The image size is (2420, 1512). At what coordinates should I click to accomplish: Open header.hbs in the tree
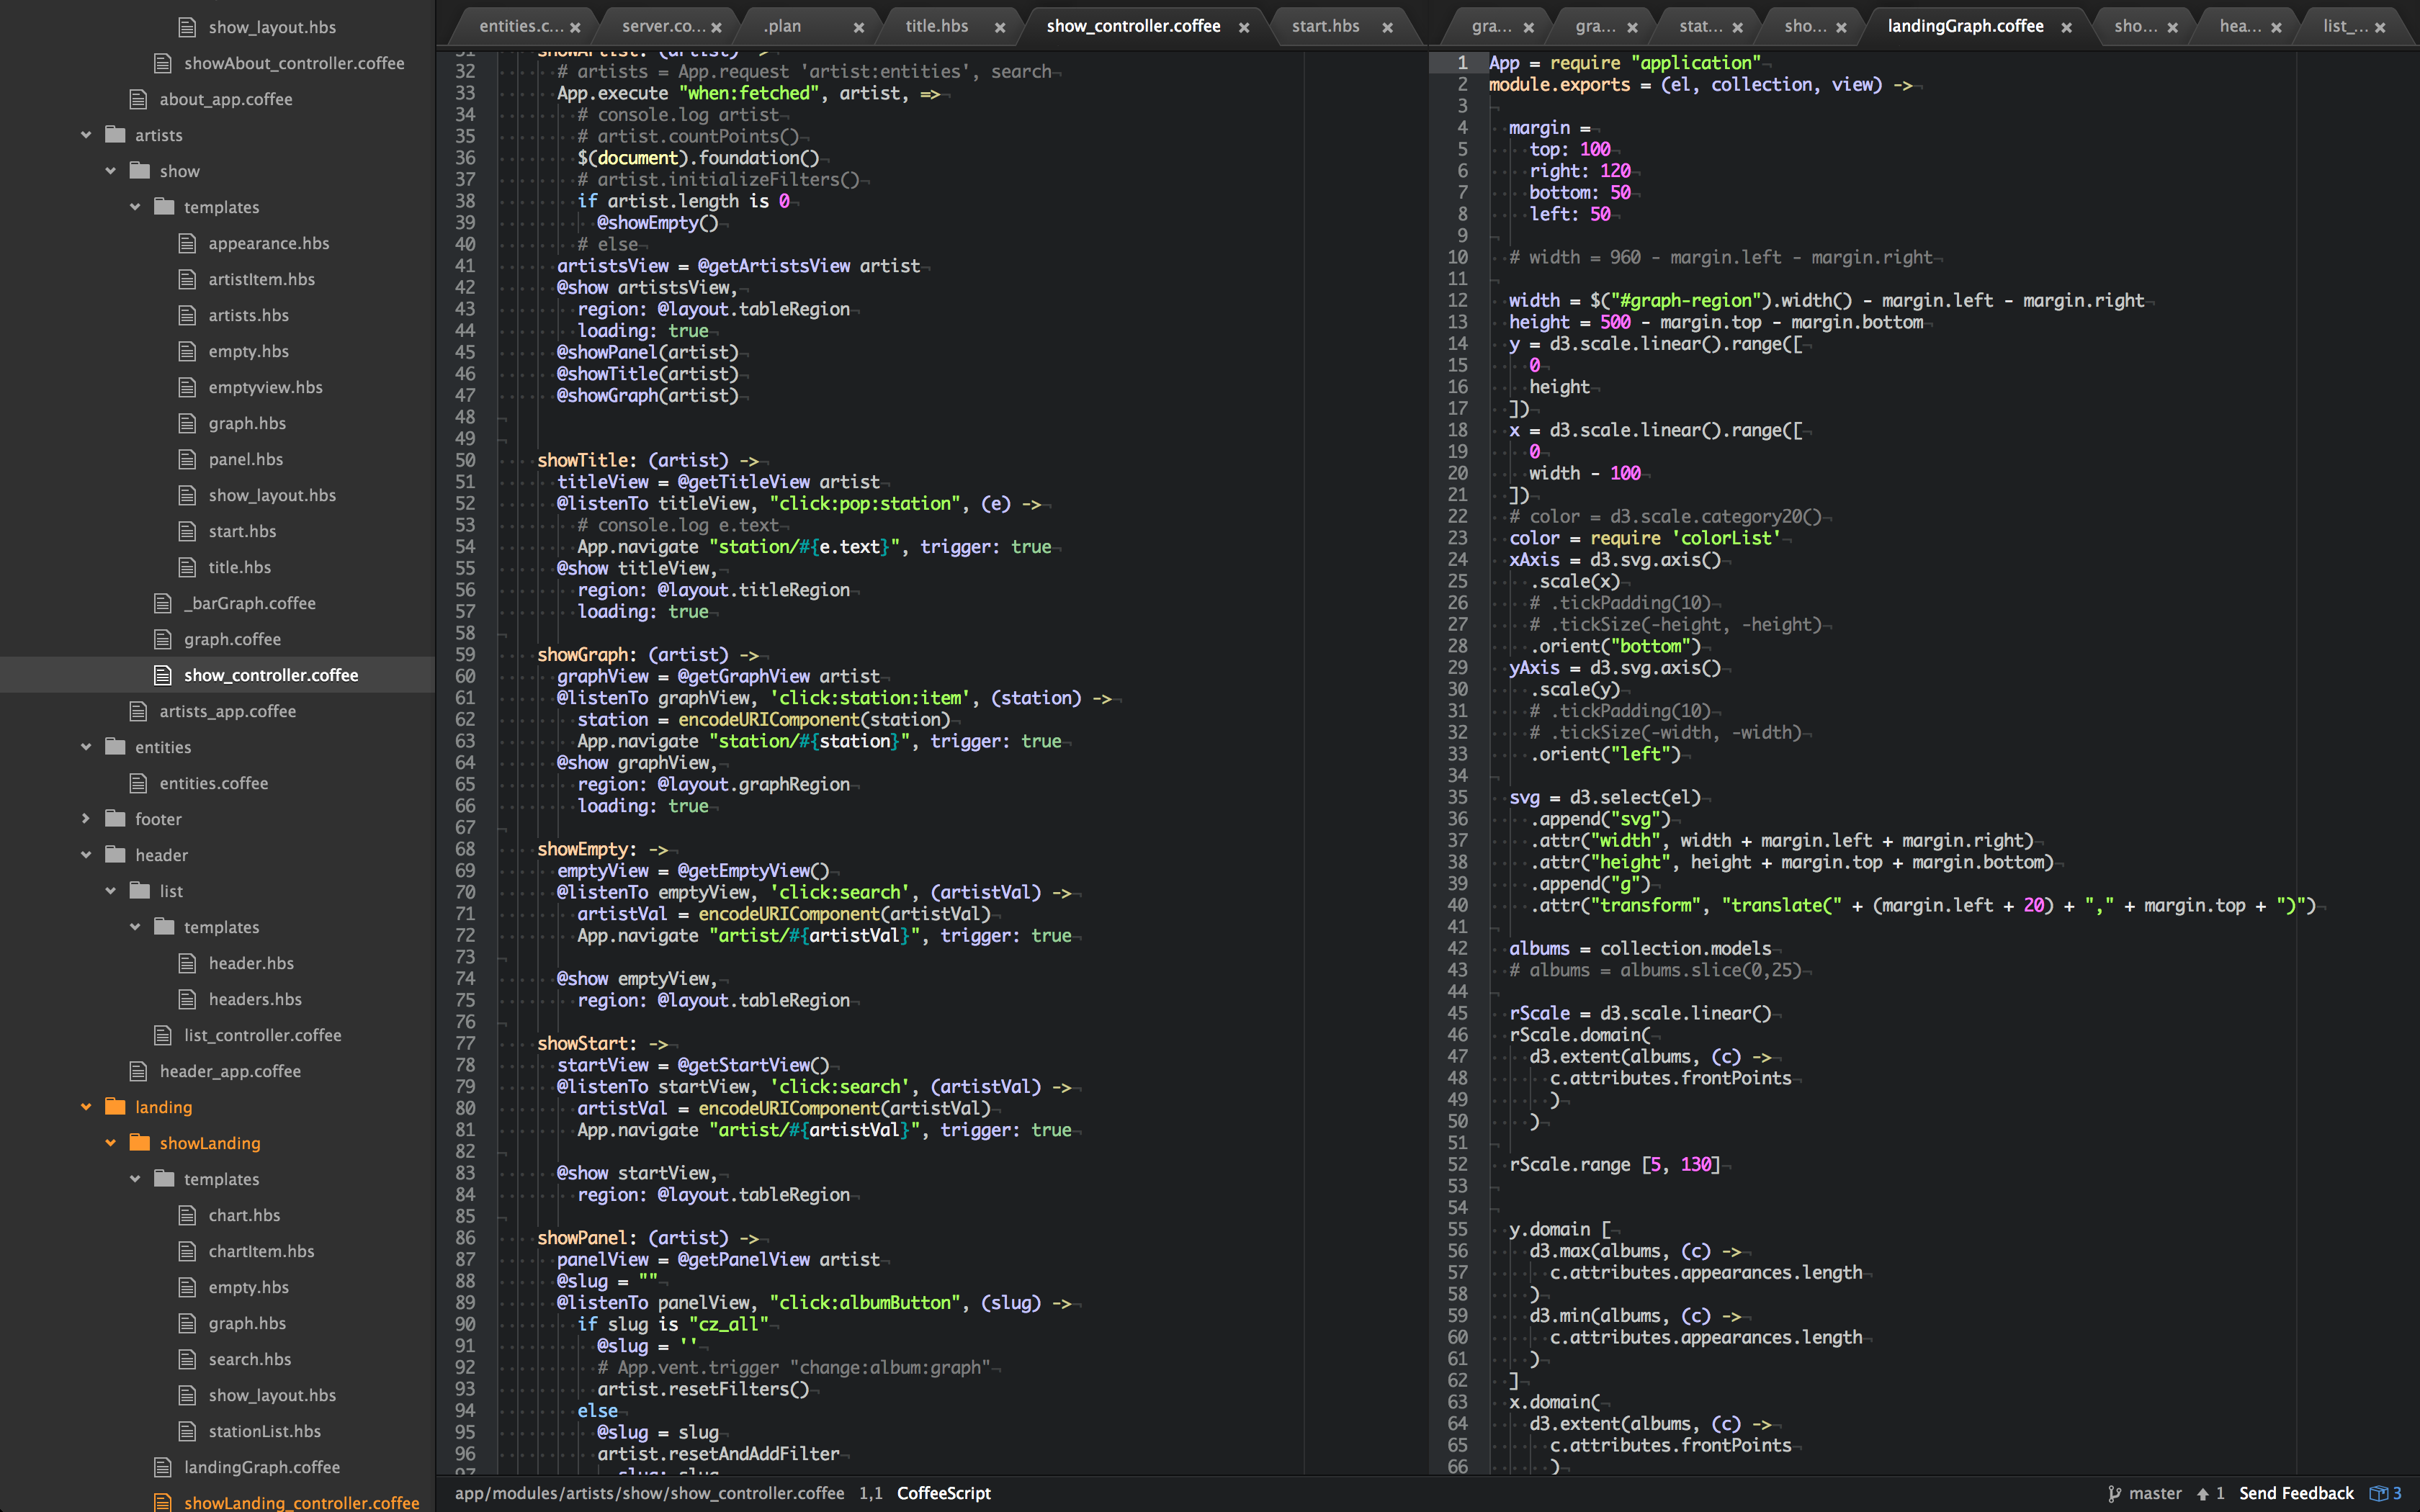[x=251, y=963]
